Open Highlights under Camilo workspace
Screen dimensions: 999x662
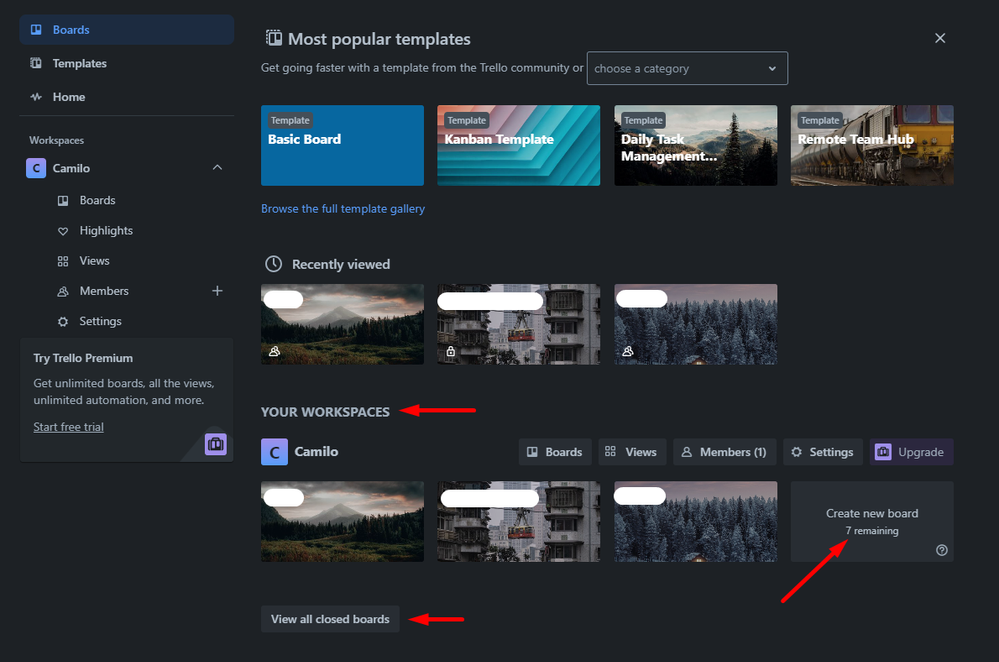pos(106,231)
